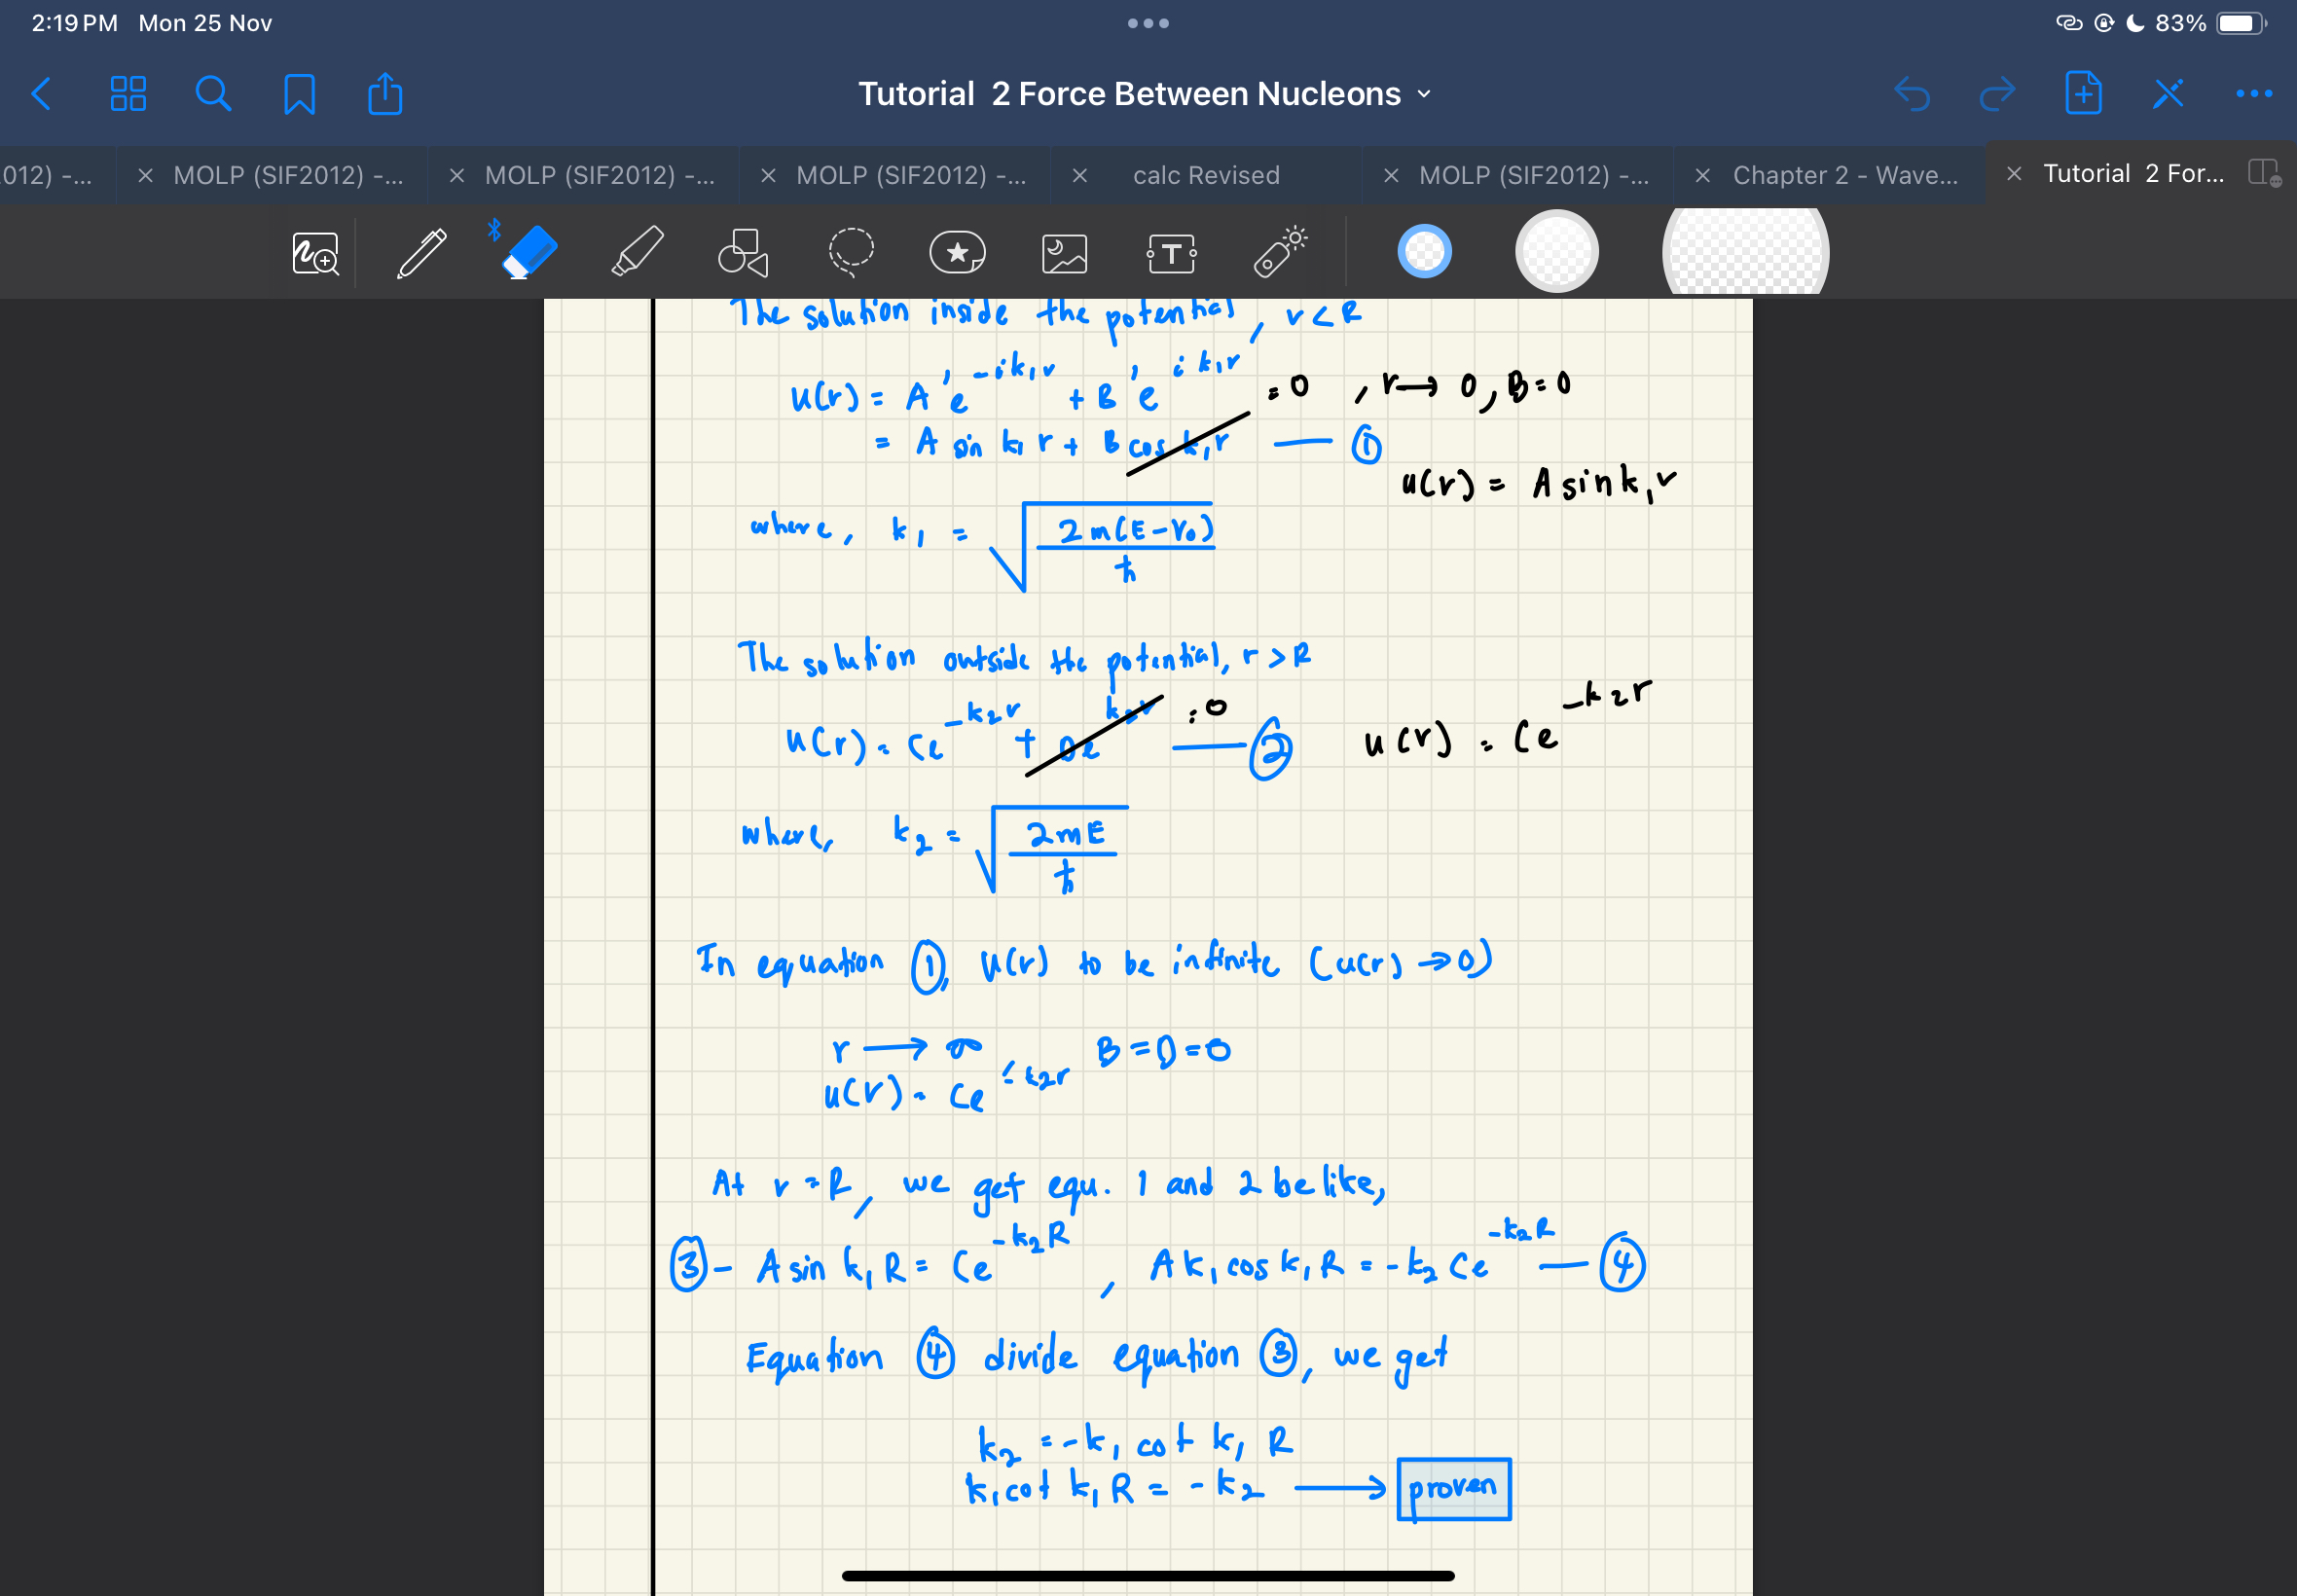Screen dimensions: 2297x1596
Task: Select the Pen tool
Action: pos(421,252)
